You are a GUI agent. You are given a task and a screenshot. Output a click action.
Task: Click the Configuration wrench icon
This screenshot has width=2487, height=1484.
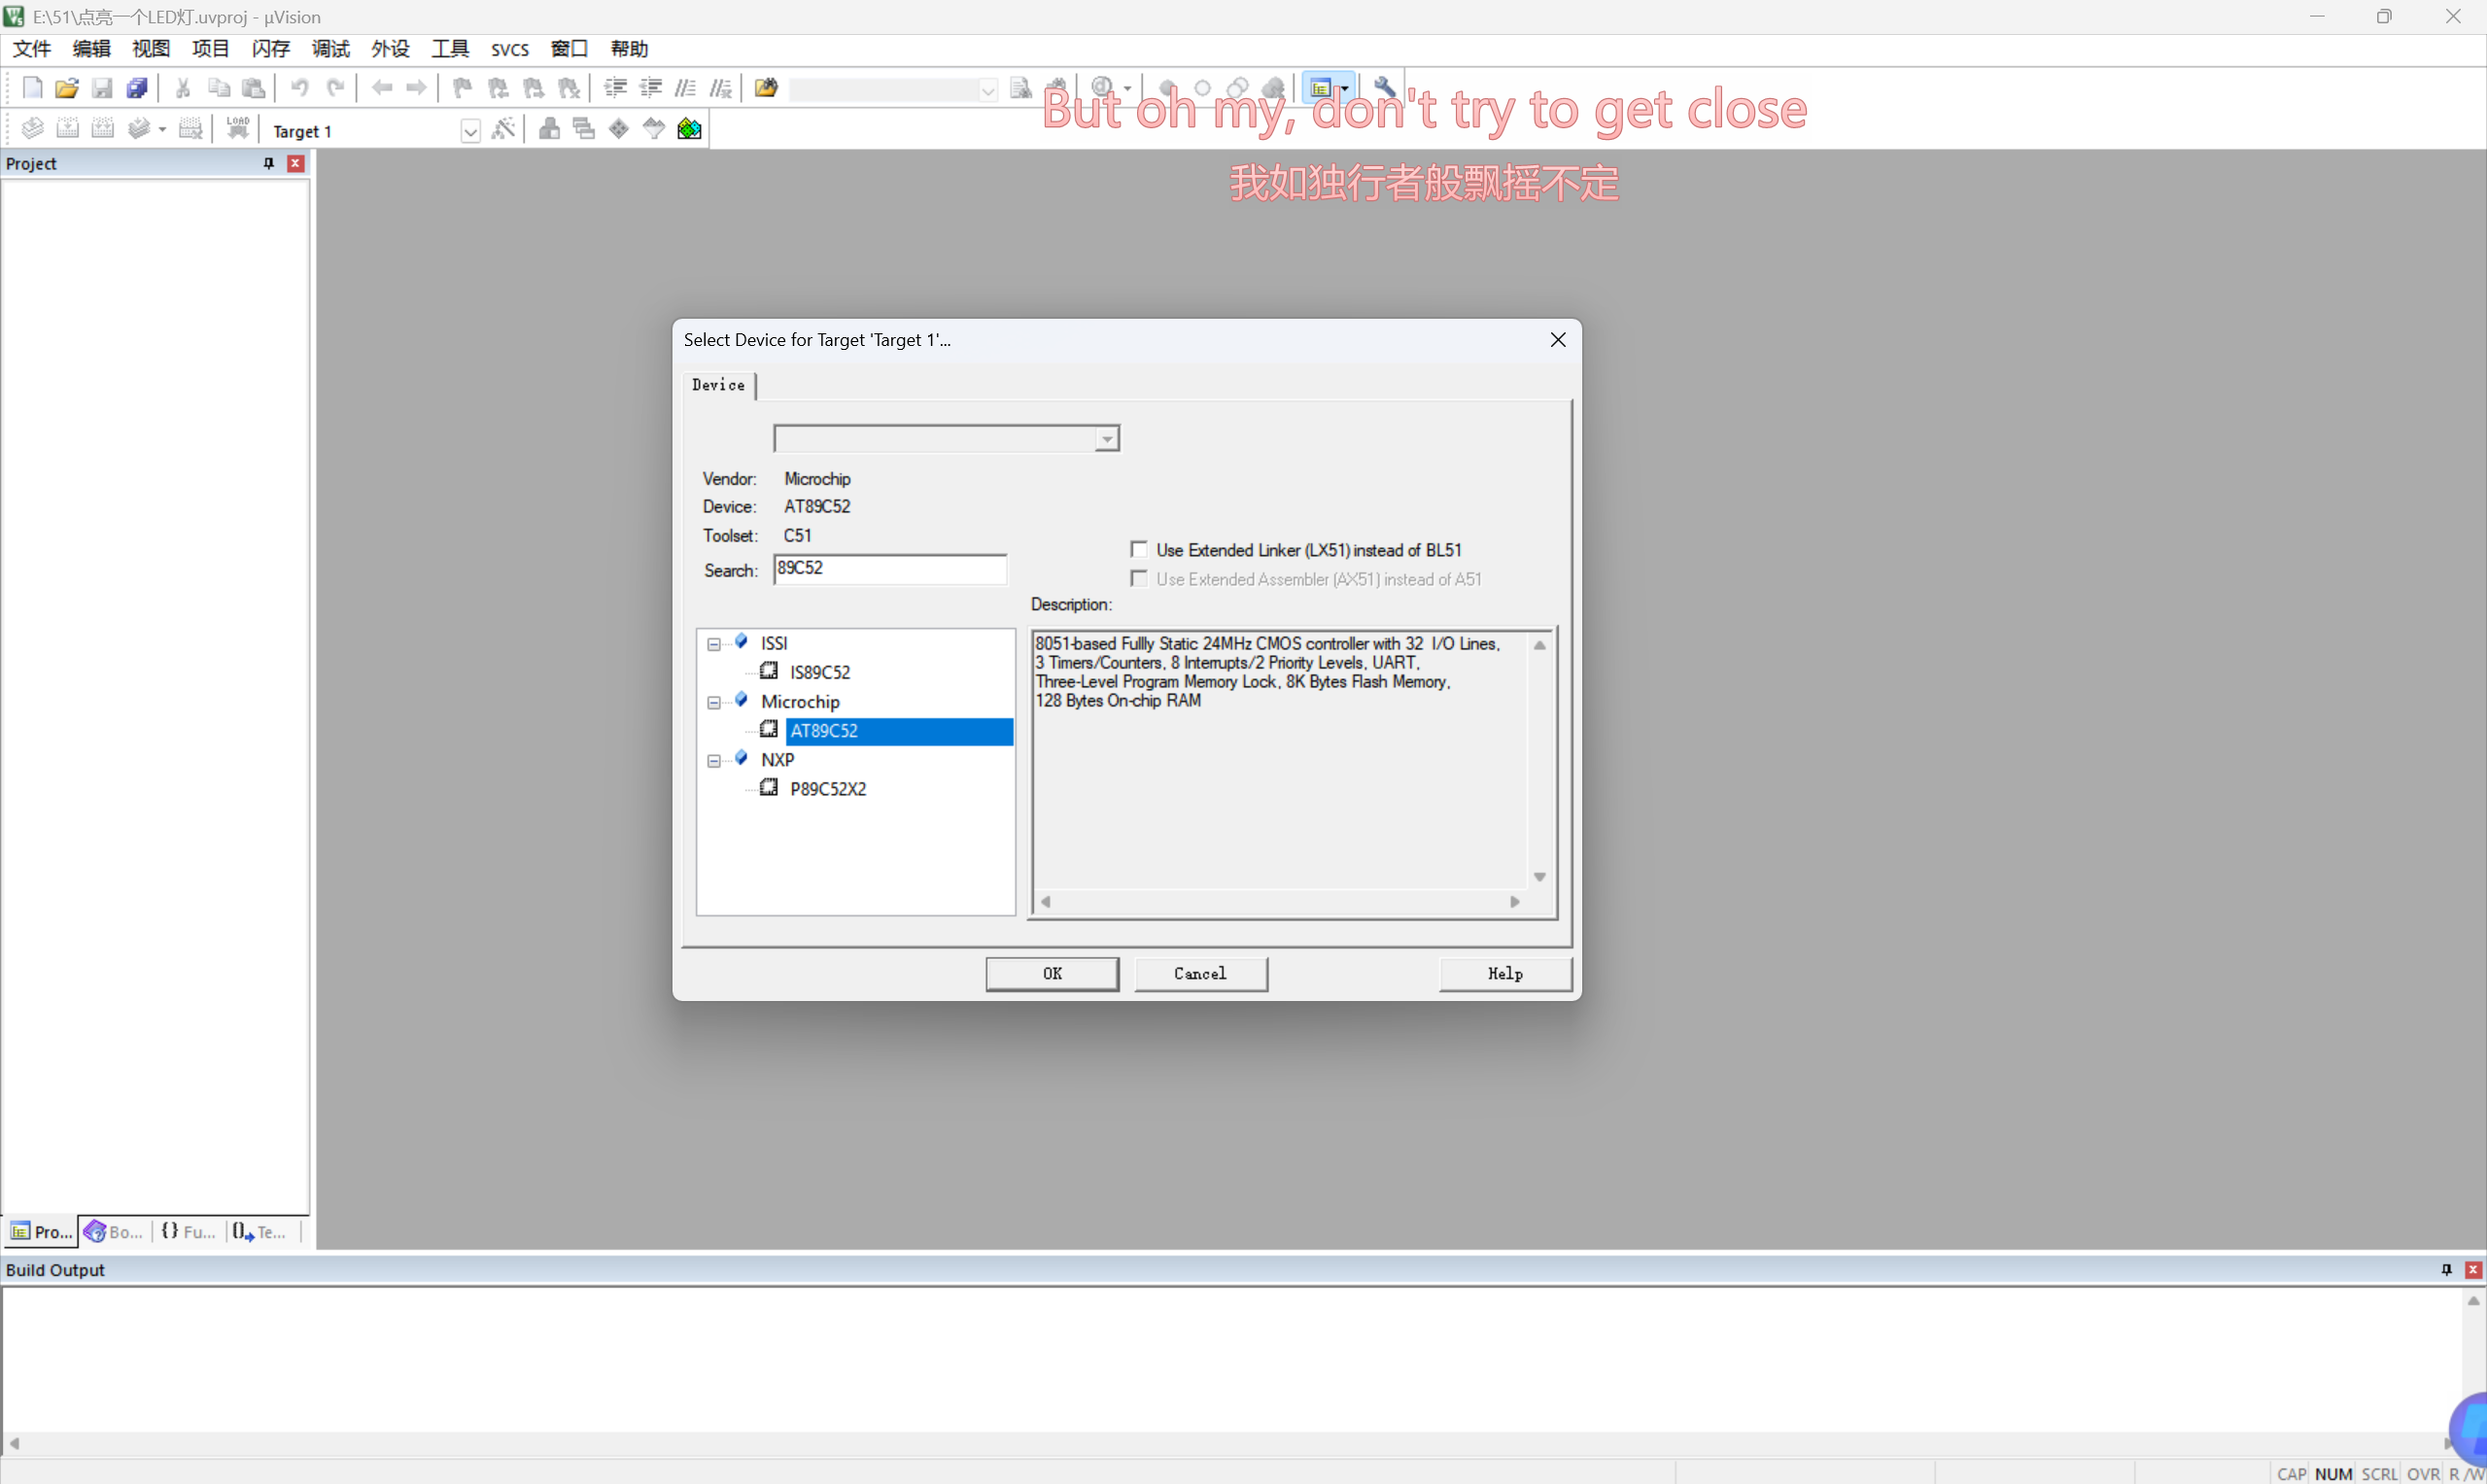click(x=1384, y=88)
